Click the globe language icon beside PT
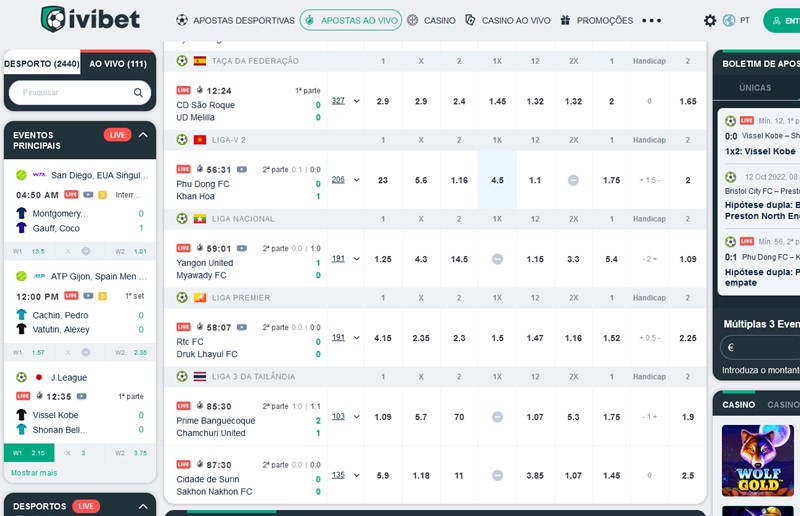 coord(729,20)
